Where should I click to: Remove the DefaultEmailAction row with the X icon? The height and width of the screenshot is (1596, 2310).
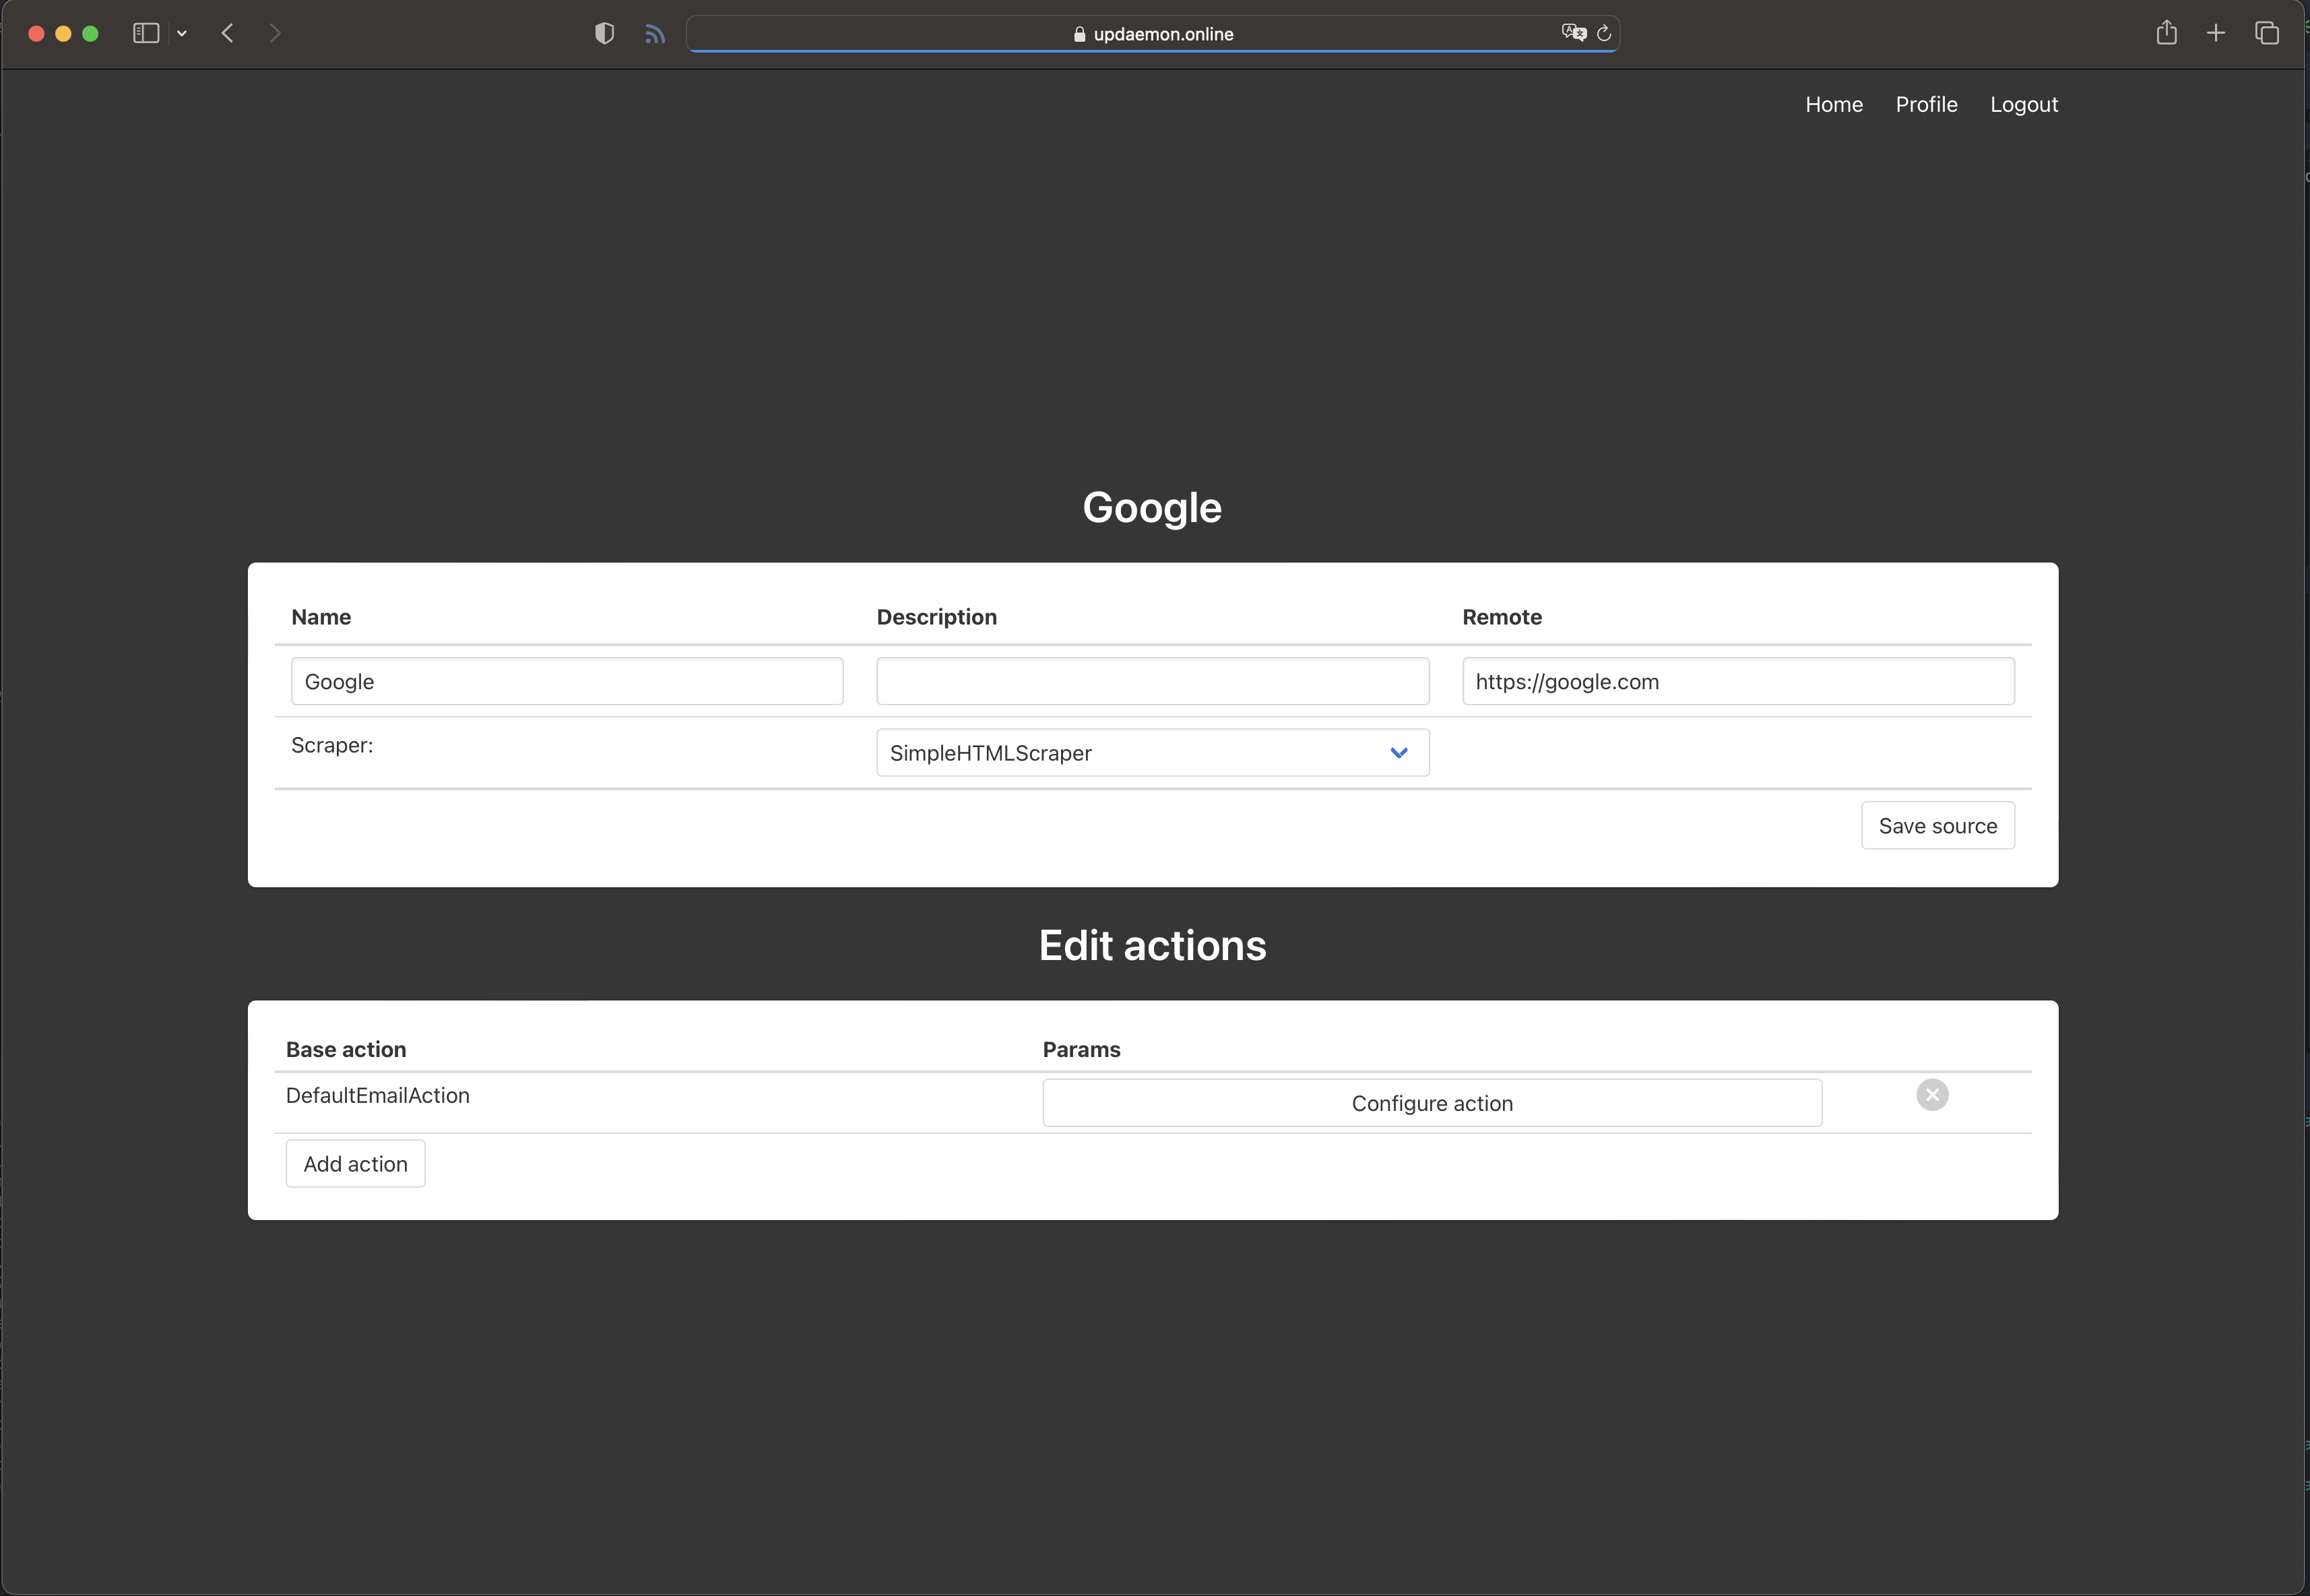tap(1932, 1095)
